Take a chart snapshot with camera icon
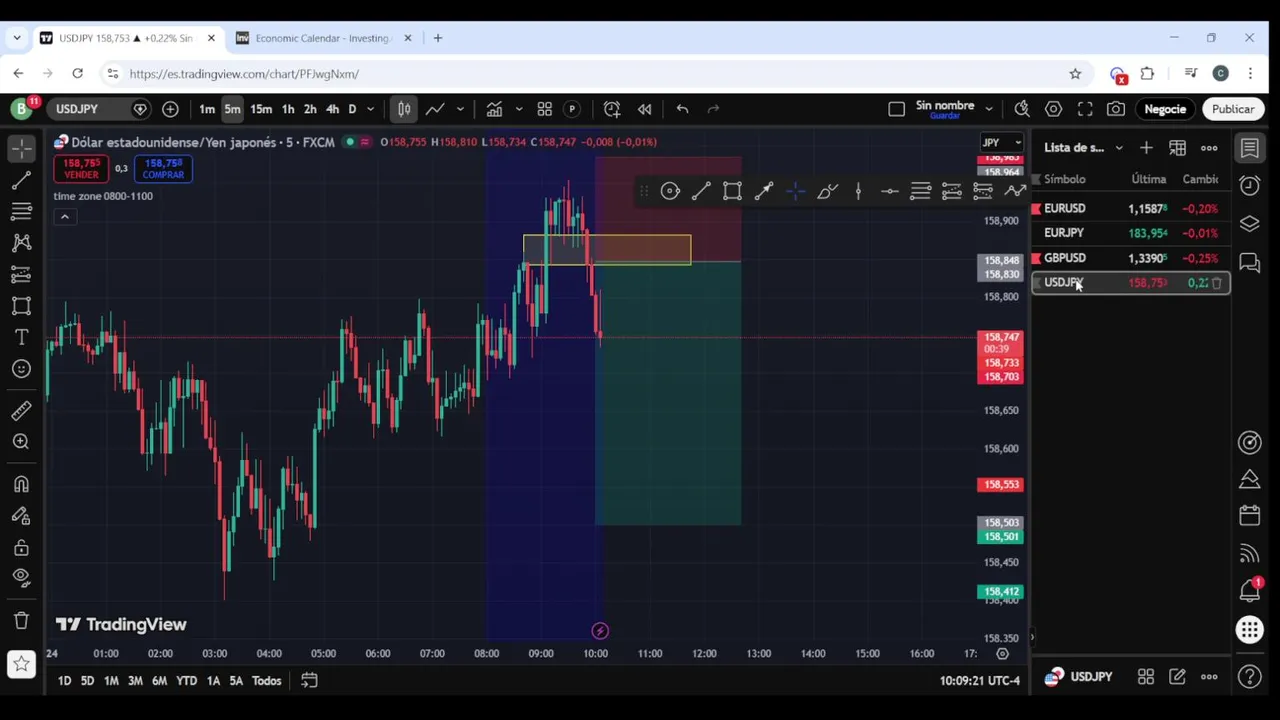 pos(1116,109)
